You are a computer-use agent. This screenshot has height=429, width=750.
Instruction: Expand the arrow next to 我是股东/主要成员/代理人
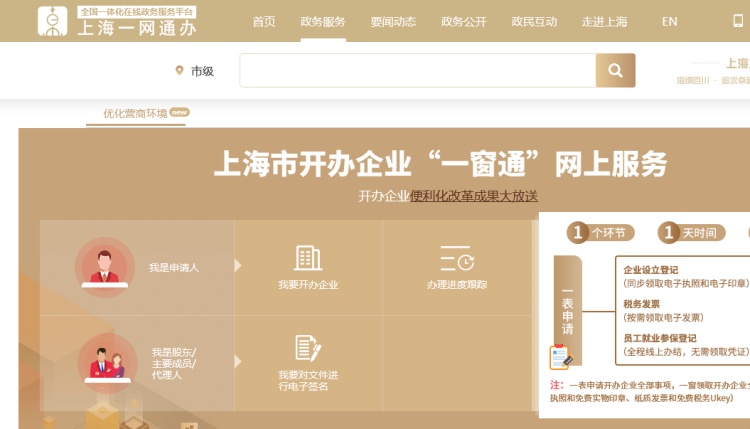(238, 361)
